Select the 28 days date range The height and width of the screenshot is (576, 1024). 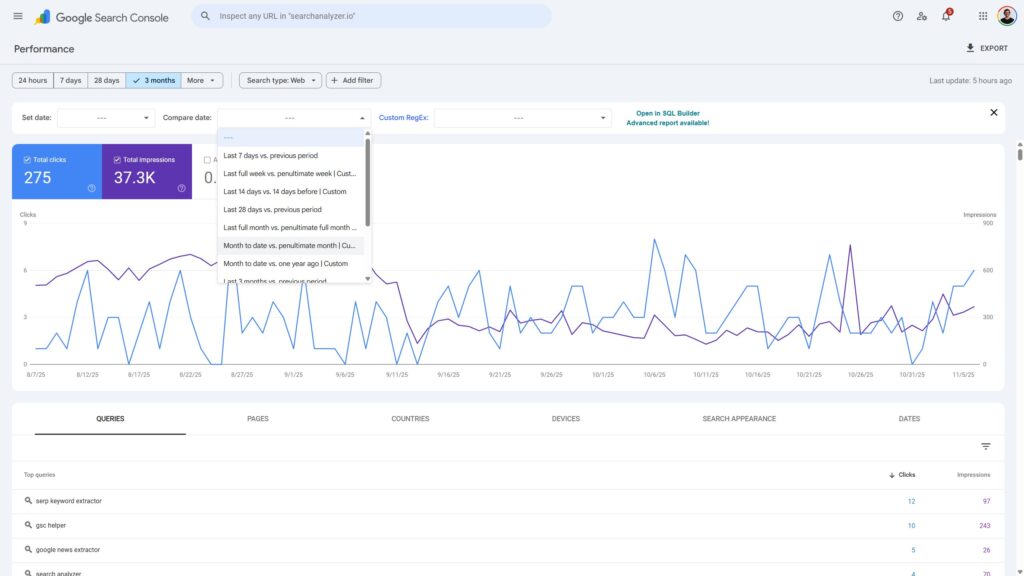click(x=105, y=80)
